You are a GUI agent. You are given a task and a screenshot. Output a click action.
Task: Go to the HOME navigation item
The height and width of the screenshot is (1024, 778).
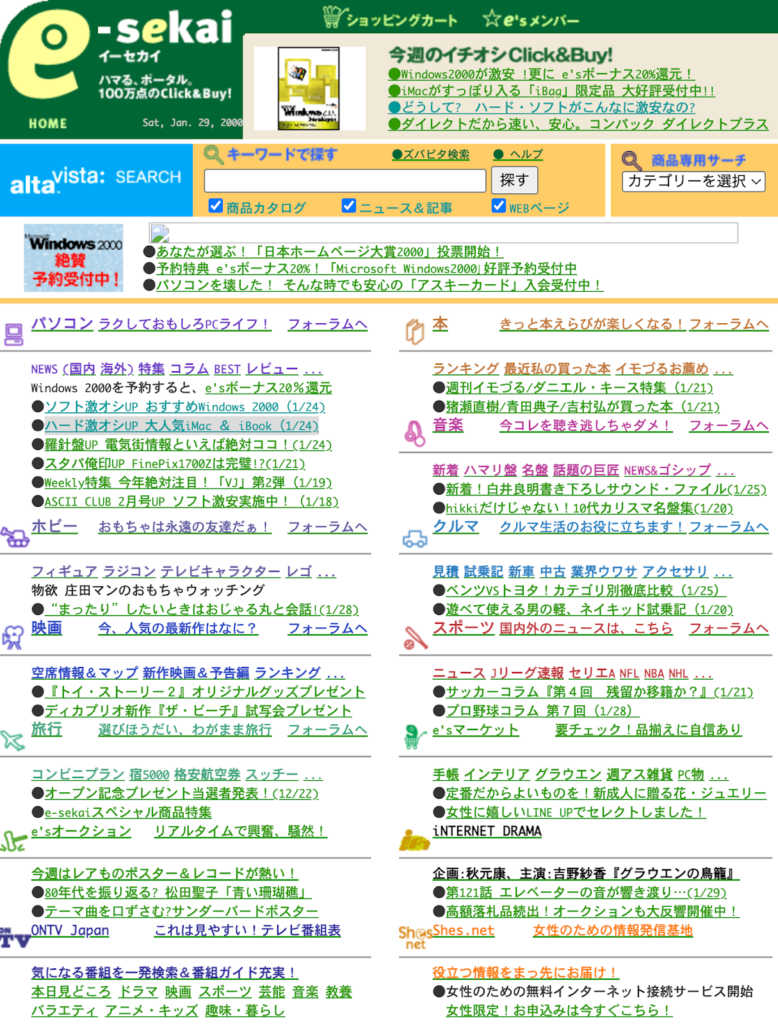point(48,124)
